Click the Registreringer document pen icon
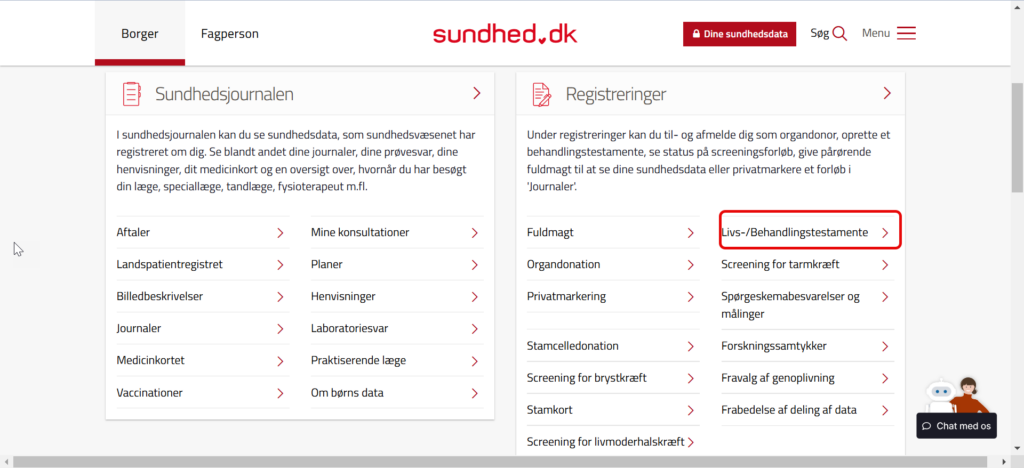The height and width of the screenshot is (468, 1024). pos(541,94)
